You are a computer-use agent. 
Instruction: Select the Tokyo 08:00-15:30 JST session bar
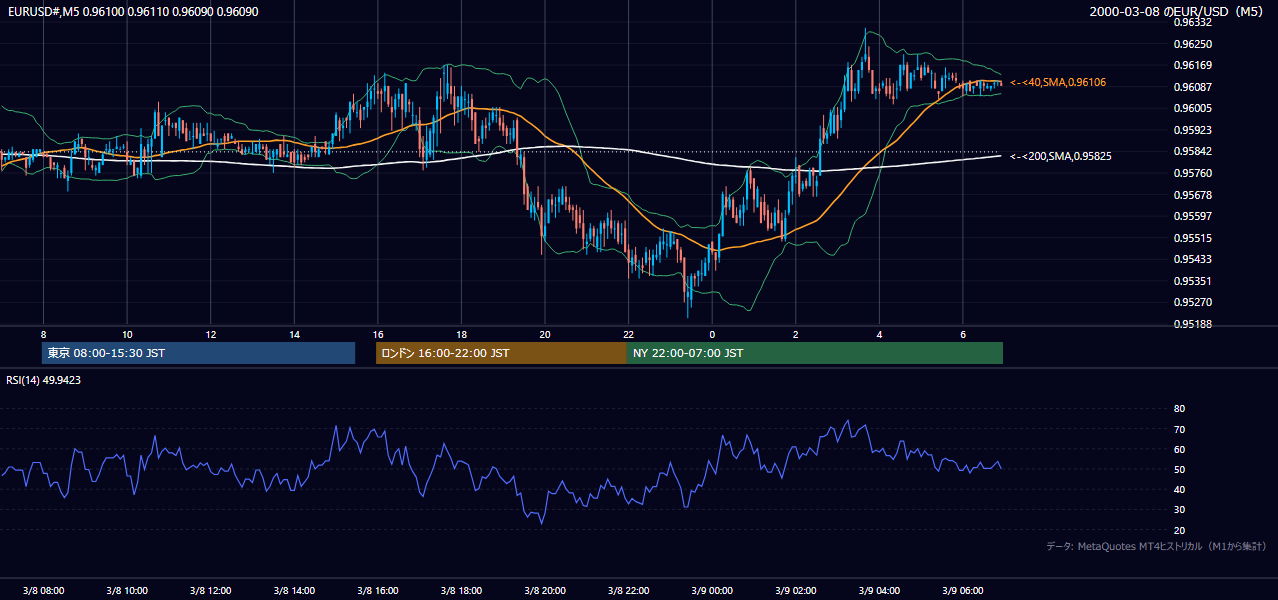click(x=198, y=353)
